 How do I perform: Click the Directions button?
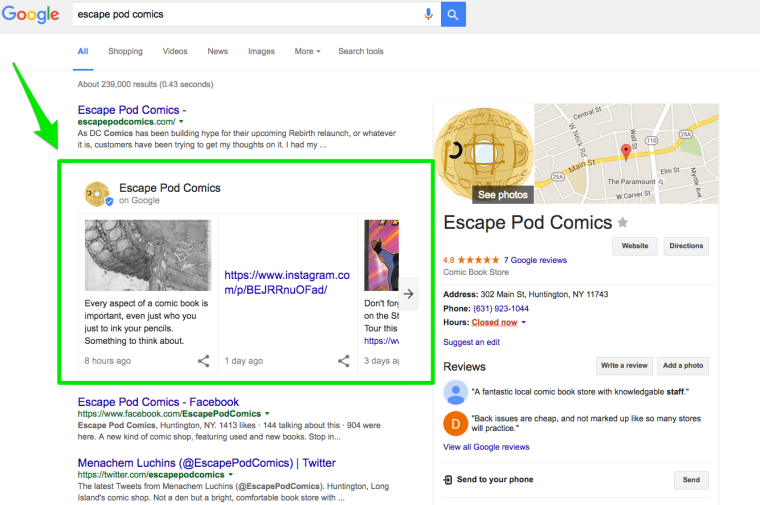pyautogui.click(x=686, y=246)
